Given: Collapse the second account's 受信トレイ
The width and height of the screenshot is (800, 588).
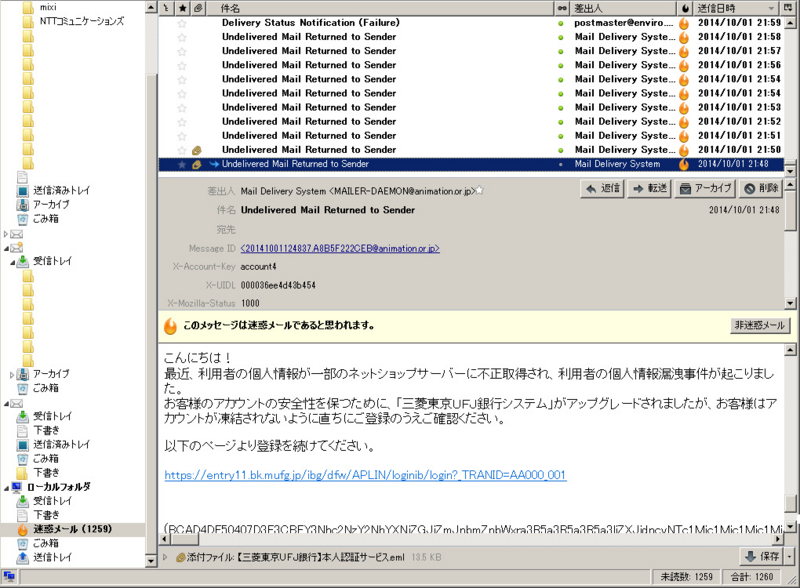Looking at the screenshot, I should tap(12, 262).
